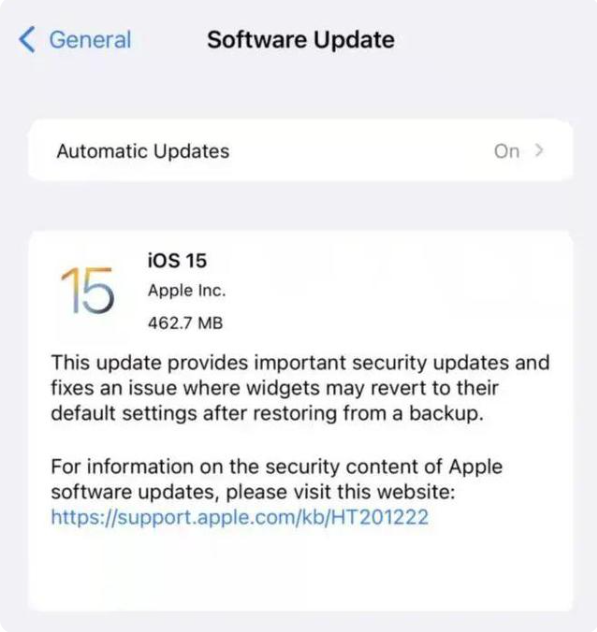This screenshot has height=632, width=597.
Task: Select the Apple Inc. developer label
Action: click(x=187, y=291)
